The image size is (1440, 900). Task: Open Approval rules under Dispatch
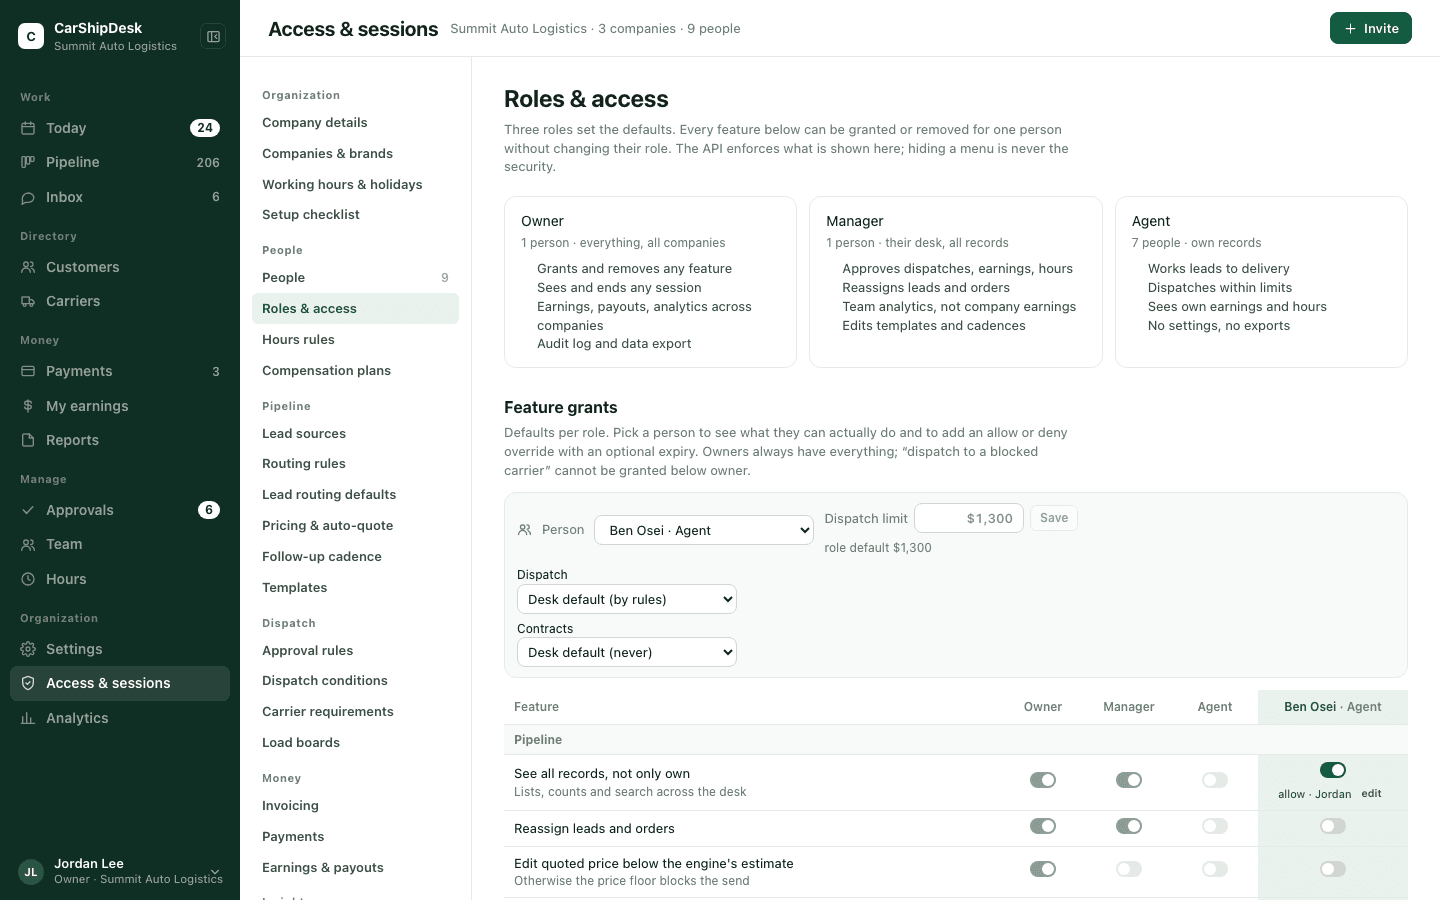355,651
